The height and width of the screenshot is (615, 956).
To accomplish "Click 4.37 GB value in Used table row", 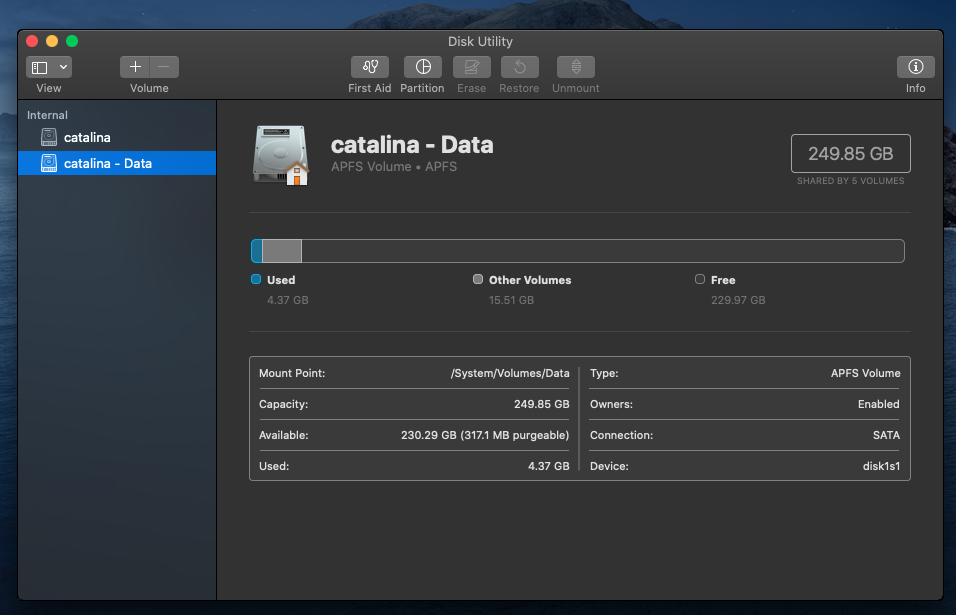I will point(549,466).
